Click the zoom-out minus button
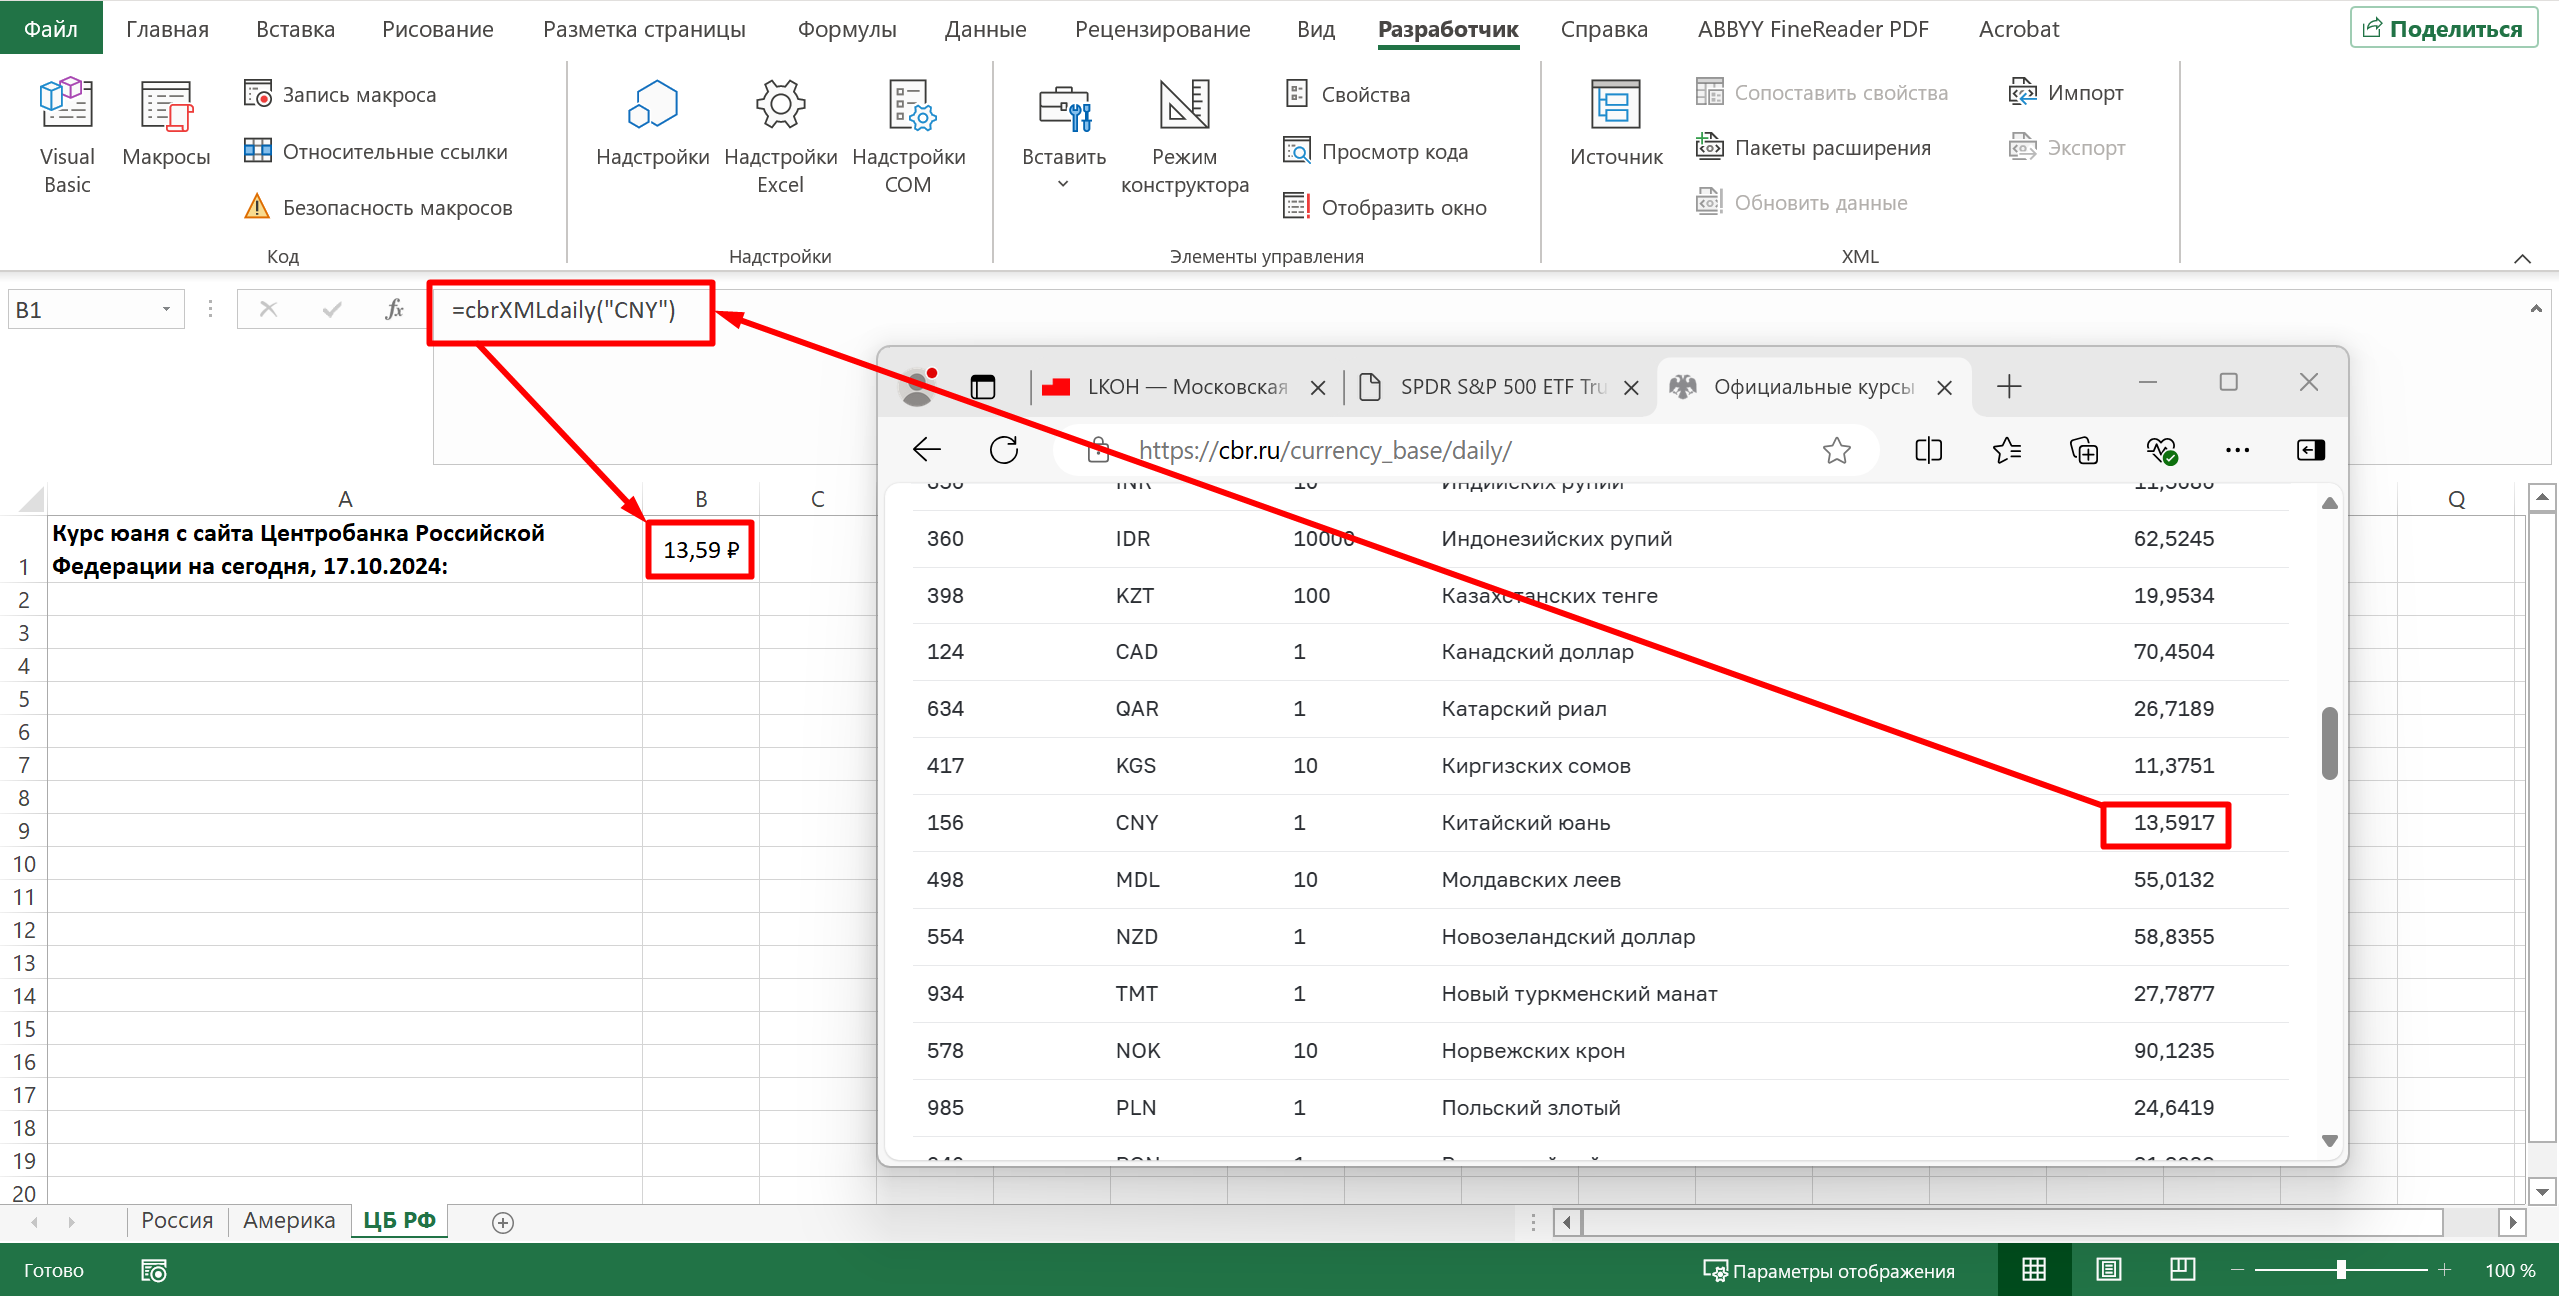This screenshot has height=1296, width=2559. 2237,1270
